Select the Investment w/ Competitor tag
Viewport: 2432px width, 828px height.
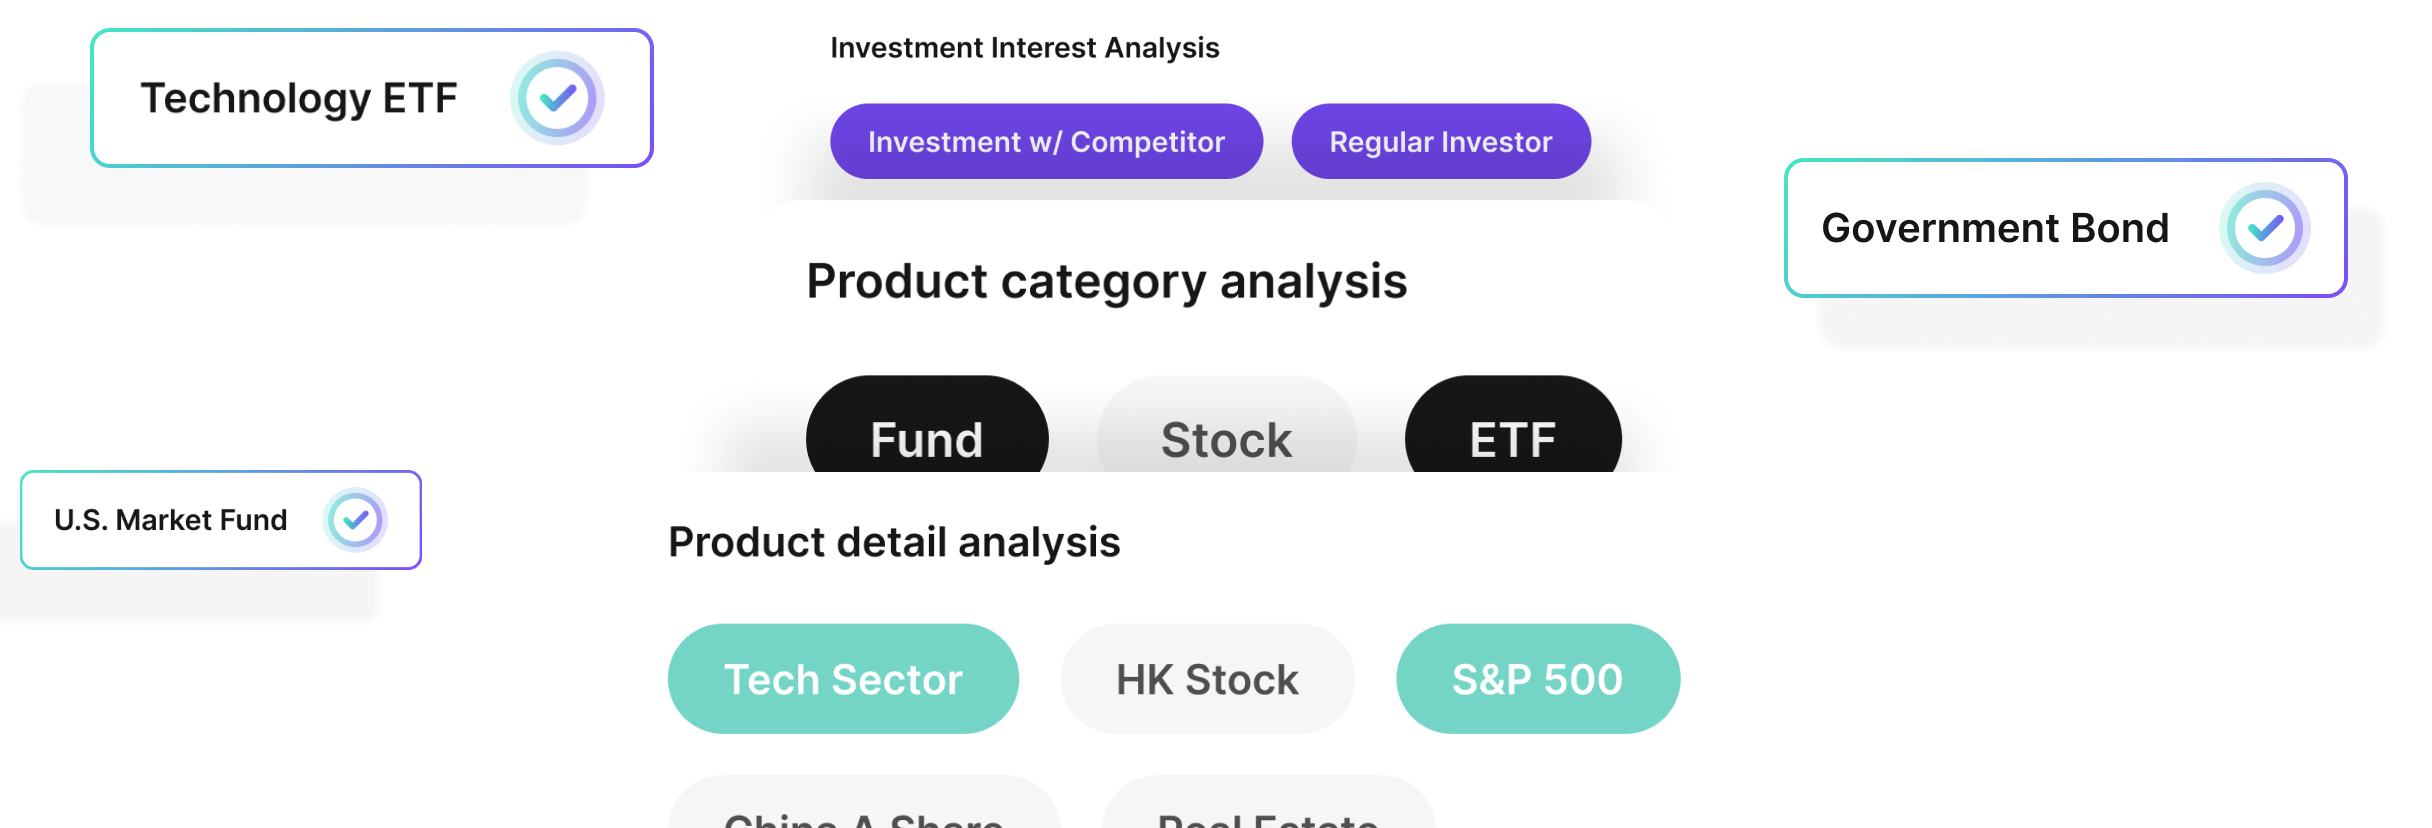[1046, 141]
